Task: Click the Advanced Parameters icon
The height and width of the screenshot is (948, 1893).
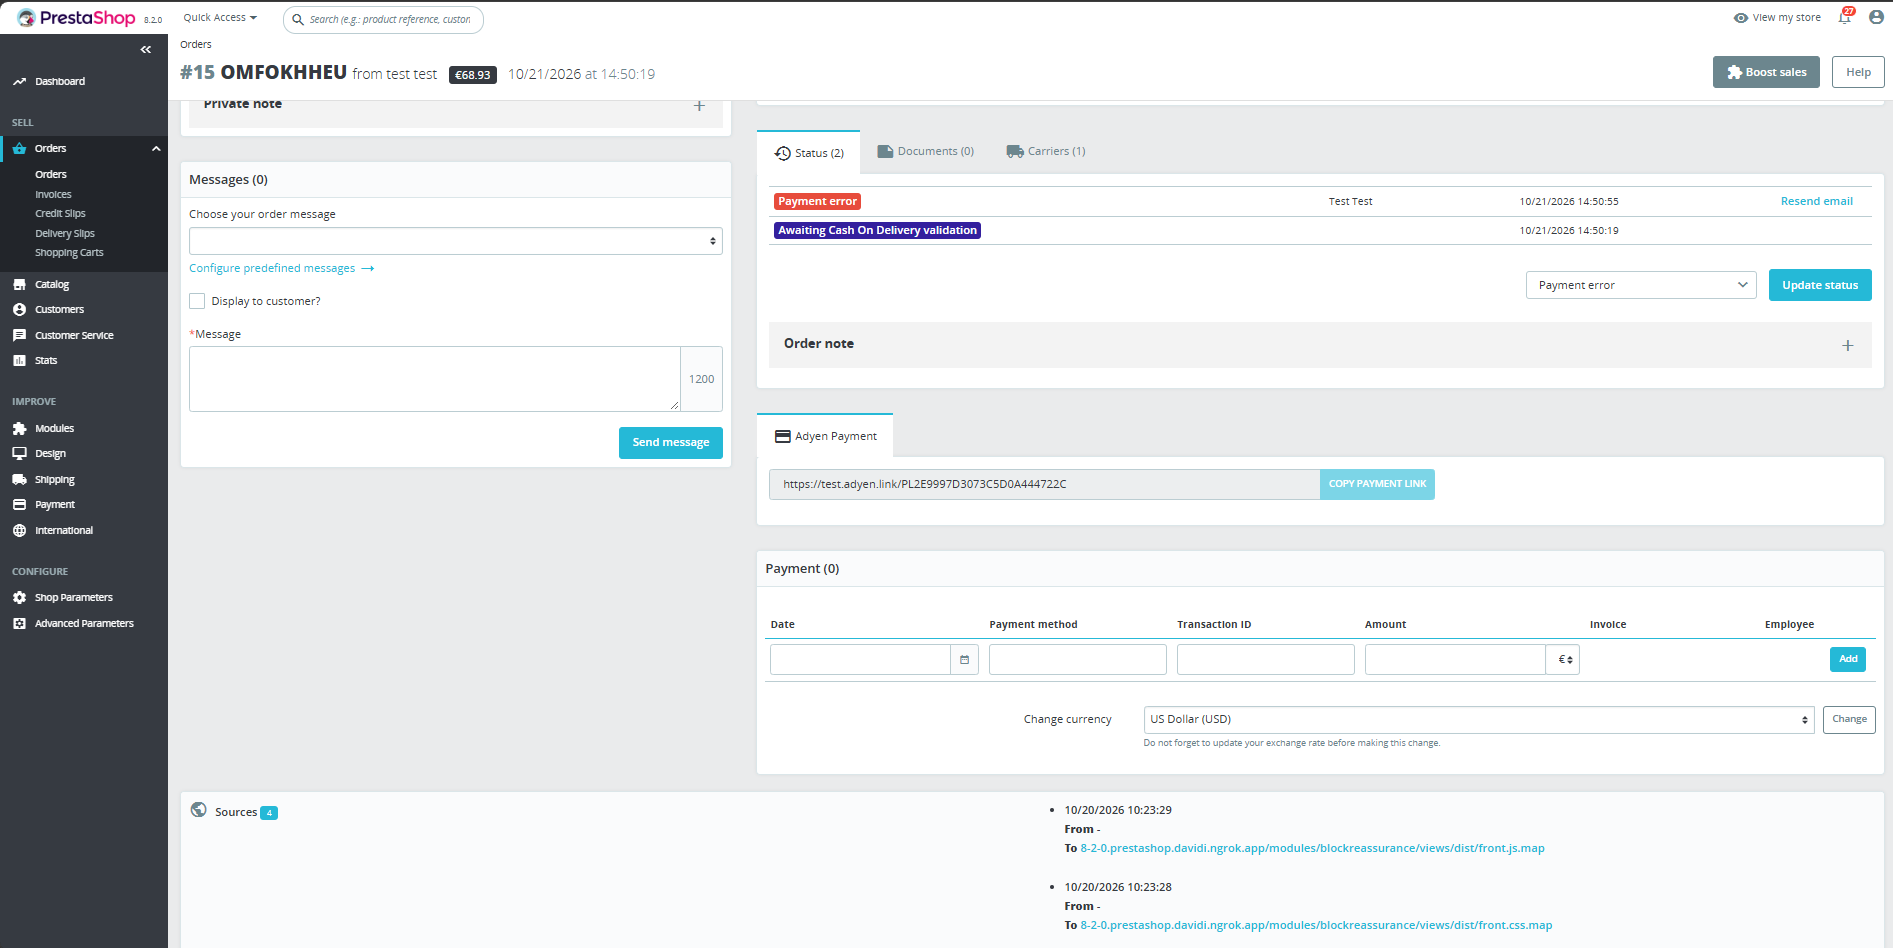Action: 19,624
